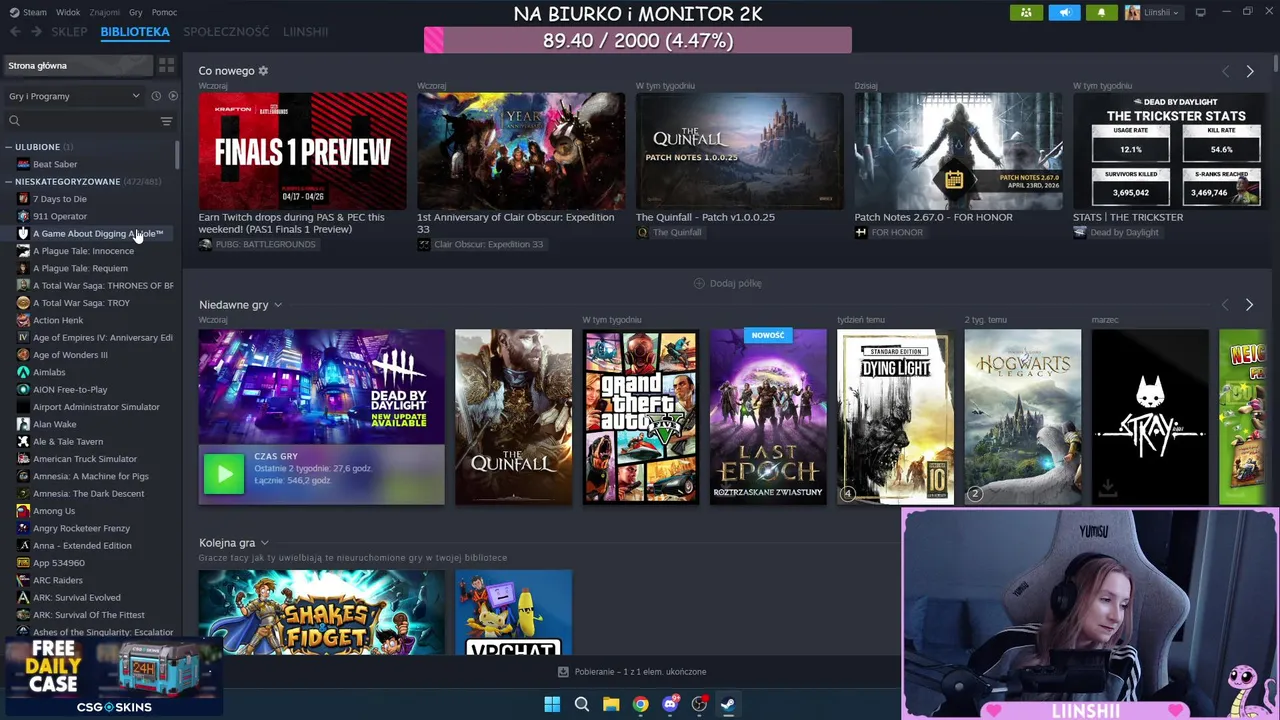Switch library to grid view icon
Image resolution: width=1280 pixels, height=720 pixels.
pyautogui.click(x=166, y=65)
